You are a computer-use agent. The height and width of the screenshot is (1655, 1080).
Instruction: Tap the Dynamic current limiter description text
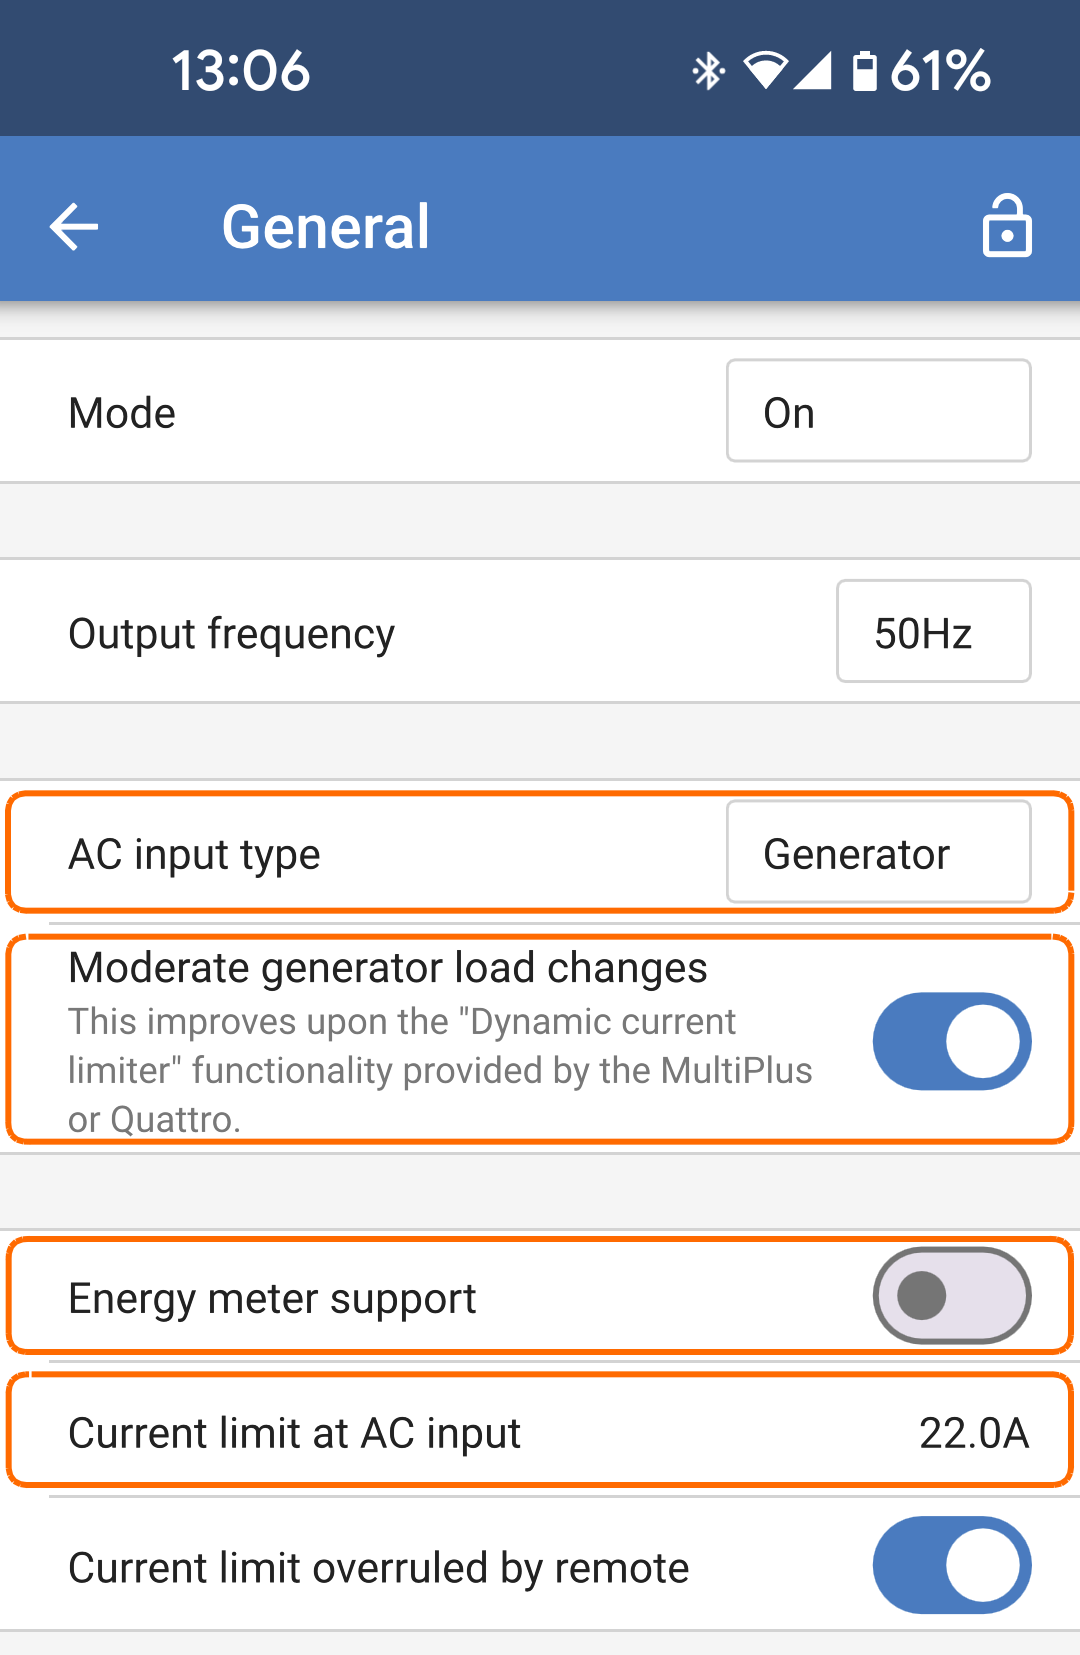pyautogui.click(x=440, y=1069)
